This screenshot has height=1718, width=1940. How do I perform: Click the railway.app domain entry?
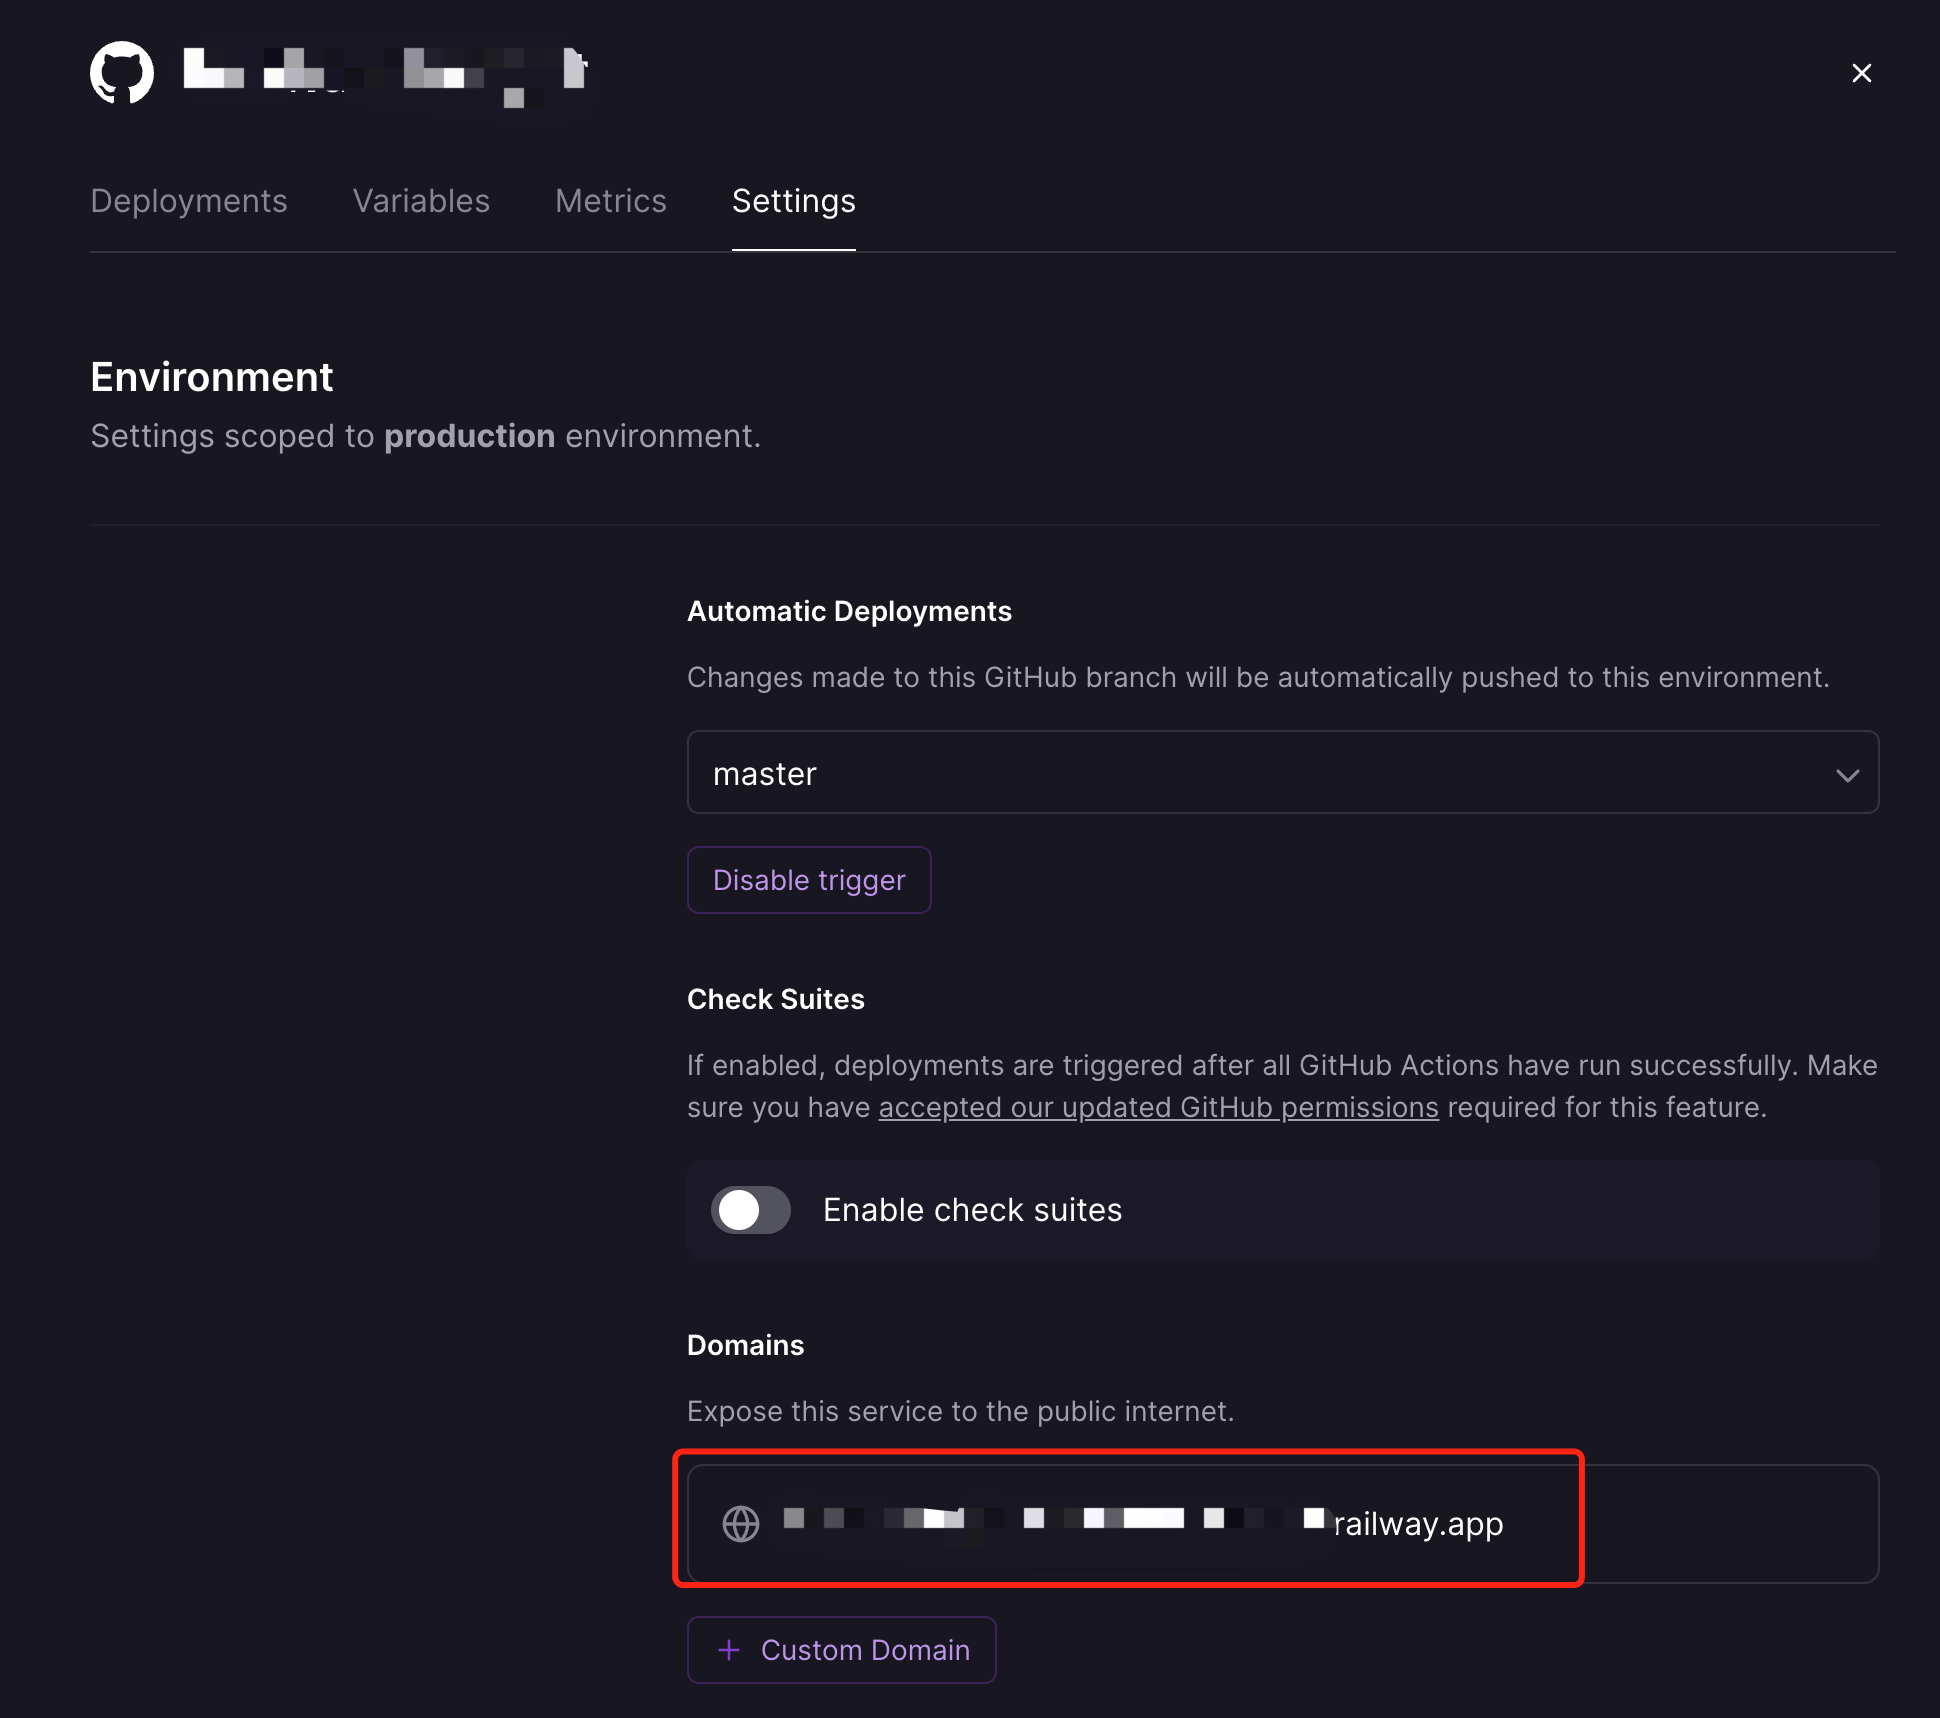(1283, 1524)
